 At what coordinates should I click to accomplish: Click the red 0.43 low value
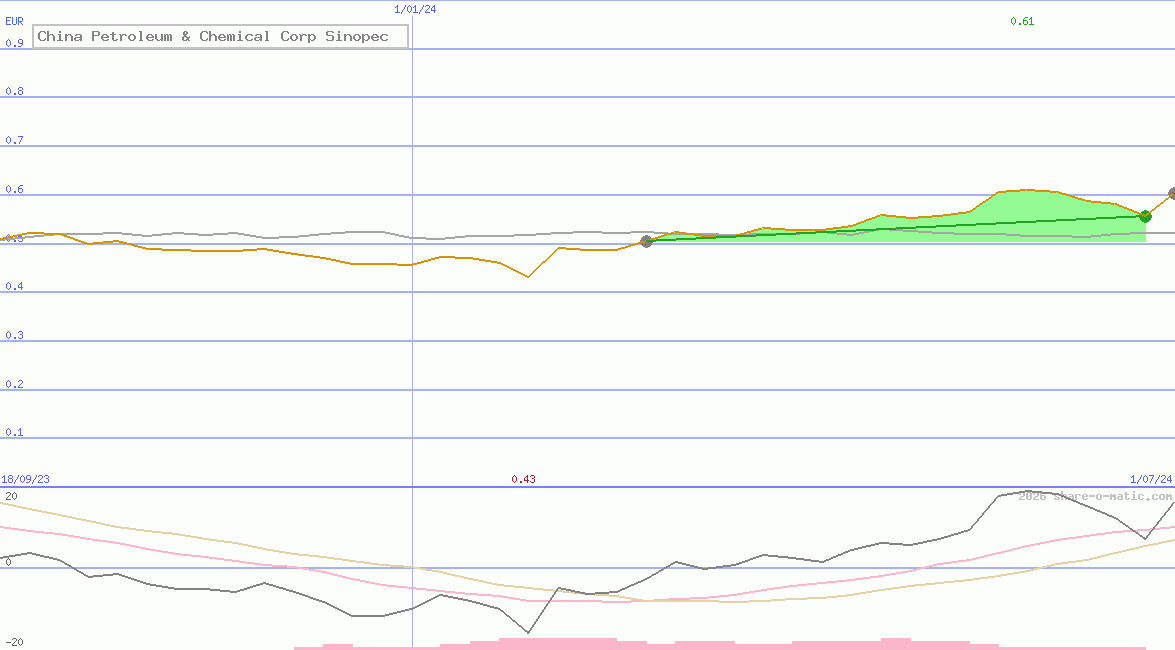pos(523,479)
